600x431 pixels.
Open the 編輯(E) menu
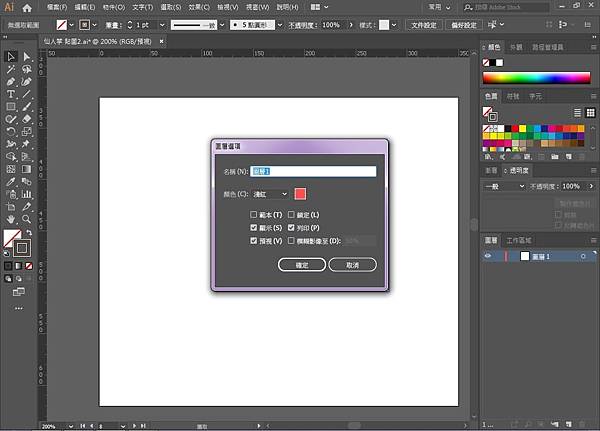coord(85,7)
